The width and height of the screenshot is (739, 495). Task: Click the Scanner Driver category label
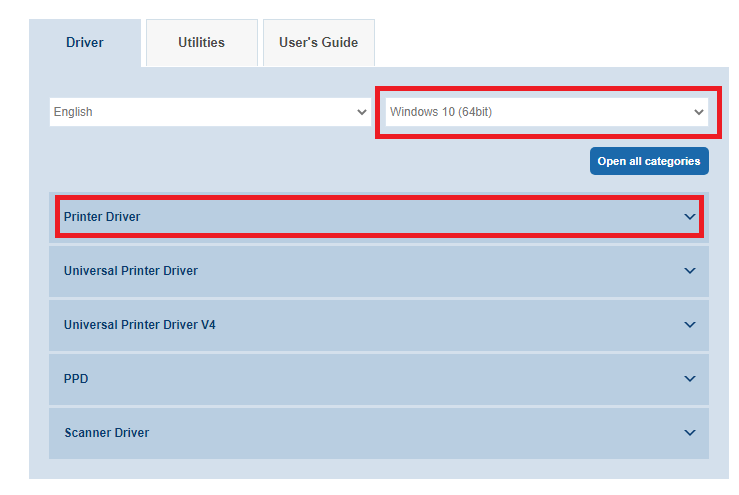(107, 433)
